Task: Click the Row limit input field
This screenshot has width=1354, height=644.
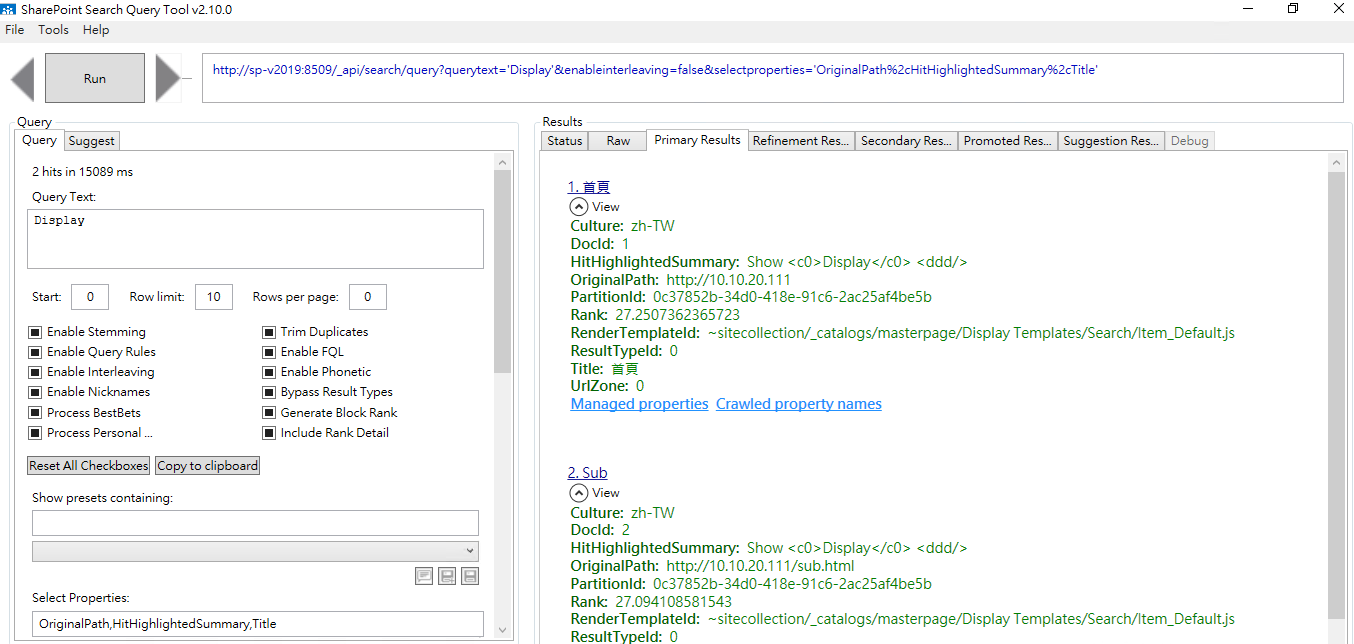Action: point(213,297)
